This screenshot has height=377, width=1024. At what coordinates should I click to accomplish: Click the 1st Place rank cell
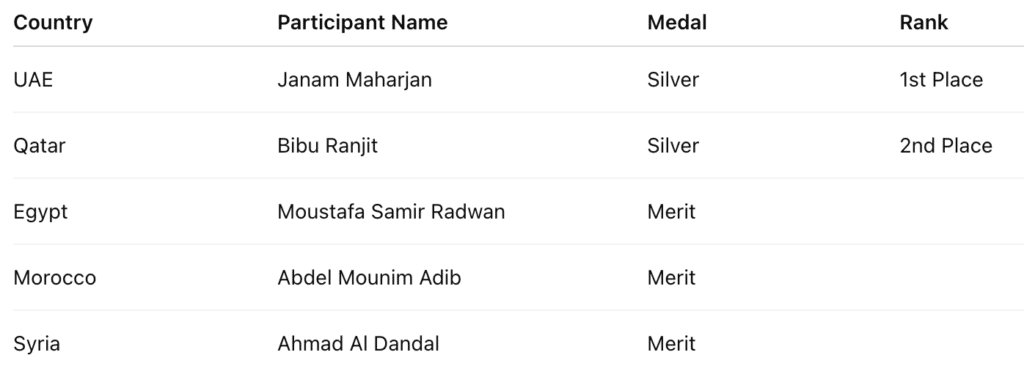[x=941, y=80]
